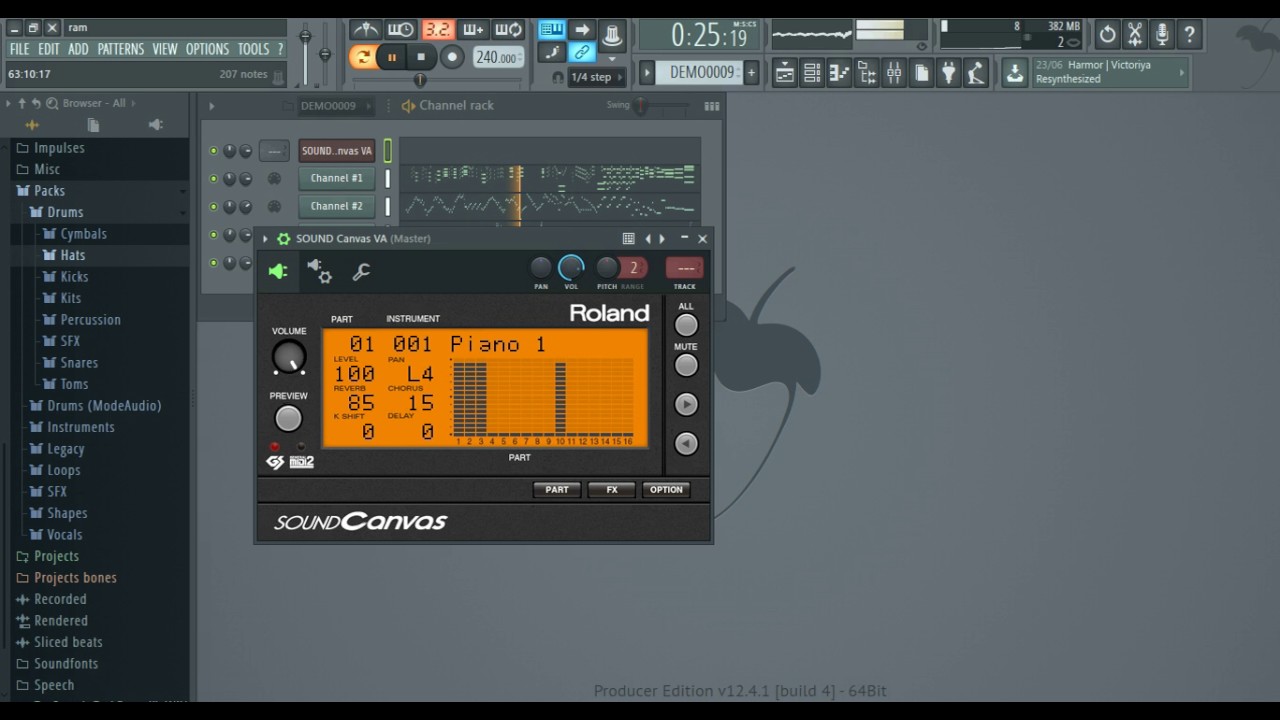Open the help question mark icon
Image resolution: width=1280 pixels, height=720 pixels.
(x=1189, y=34)
